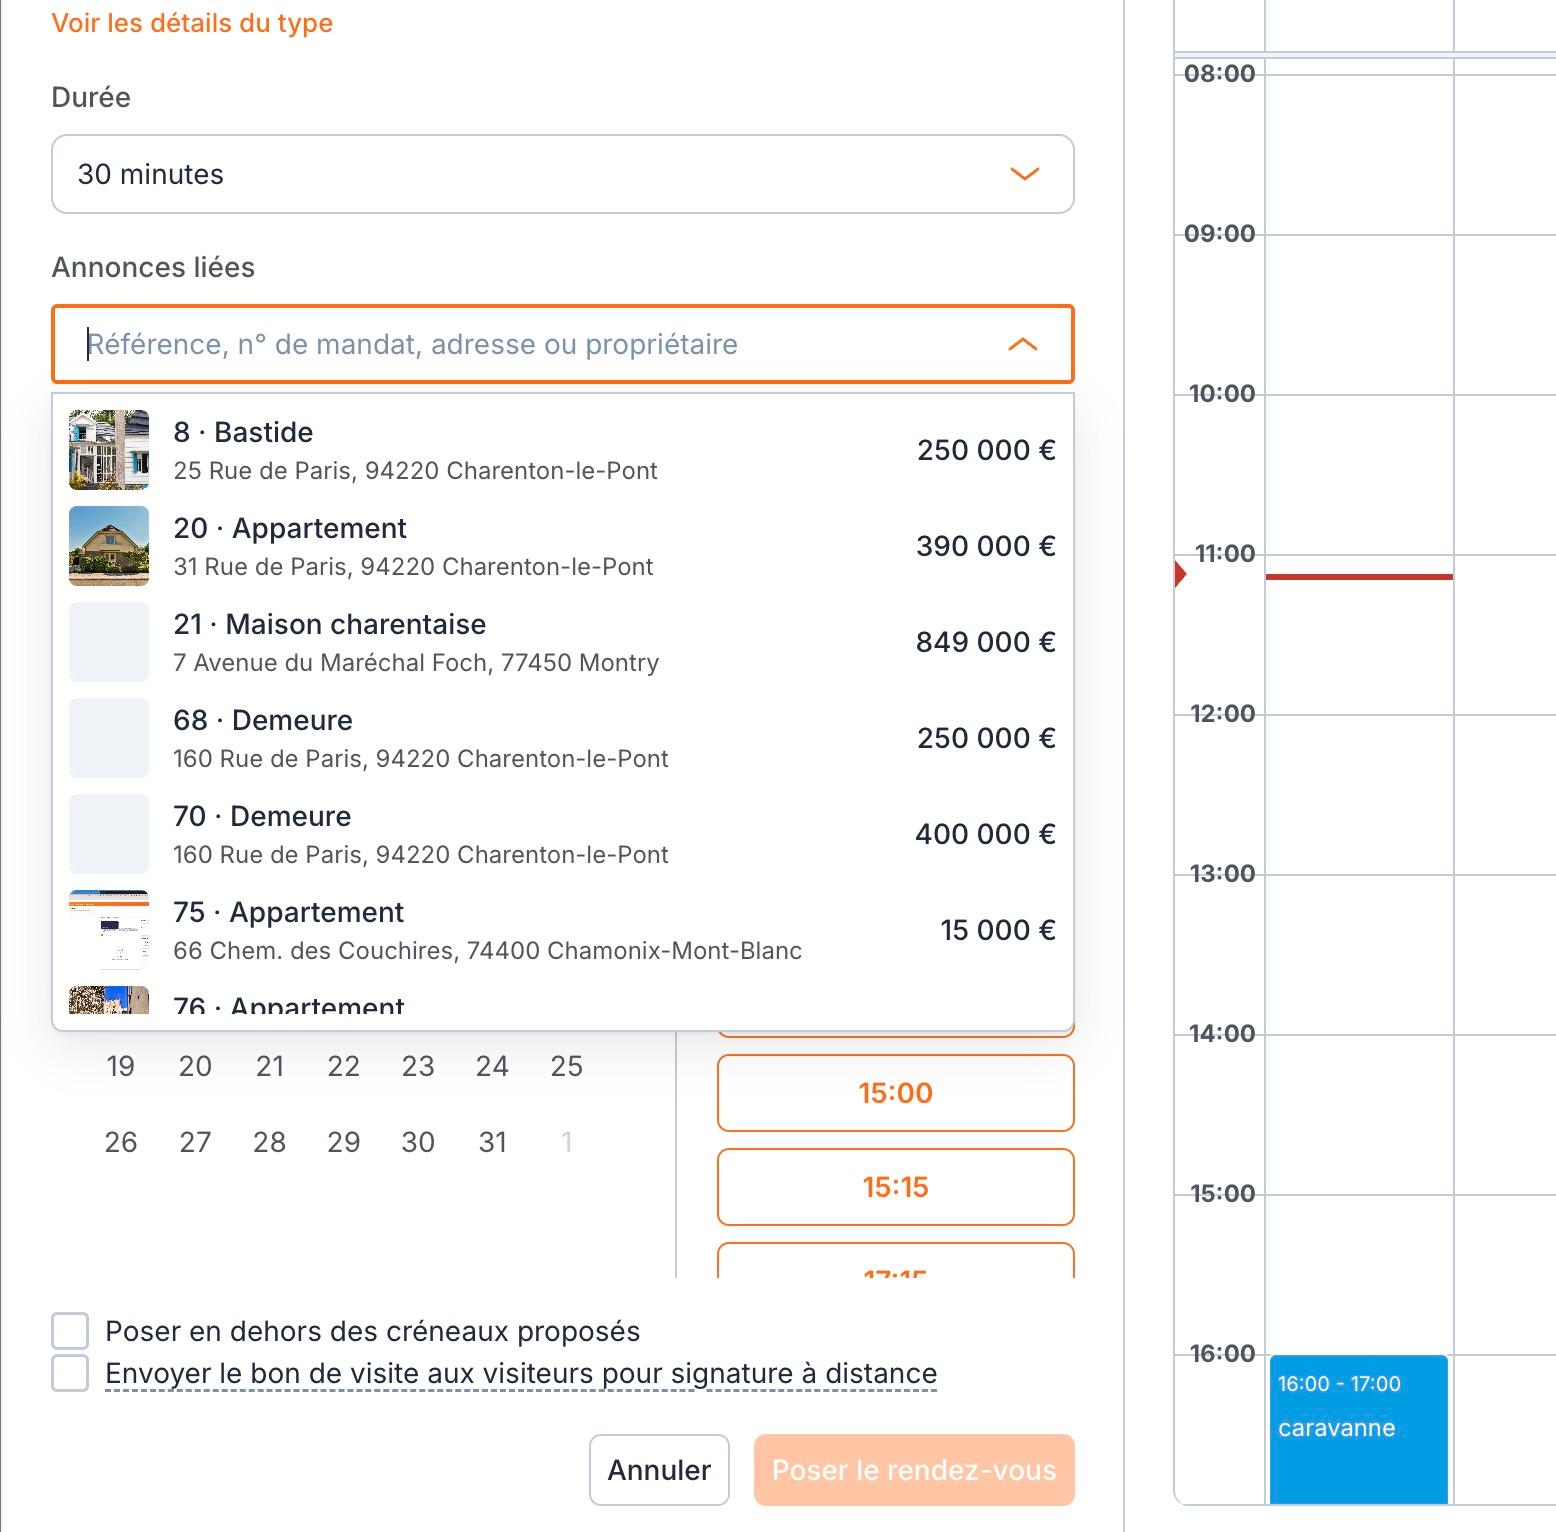Image resolution: width=1556 pixels, height=1532 pixels.
Task: Select day 30 in the calendar
Action: 418,1142
